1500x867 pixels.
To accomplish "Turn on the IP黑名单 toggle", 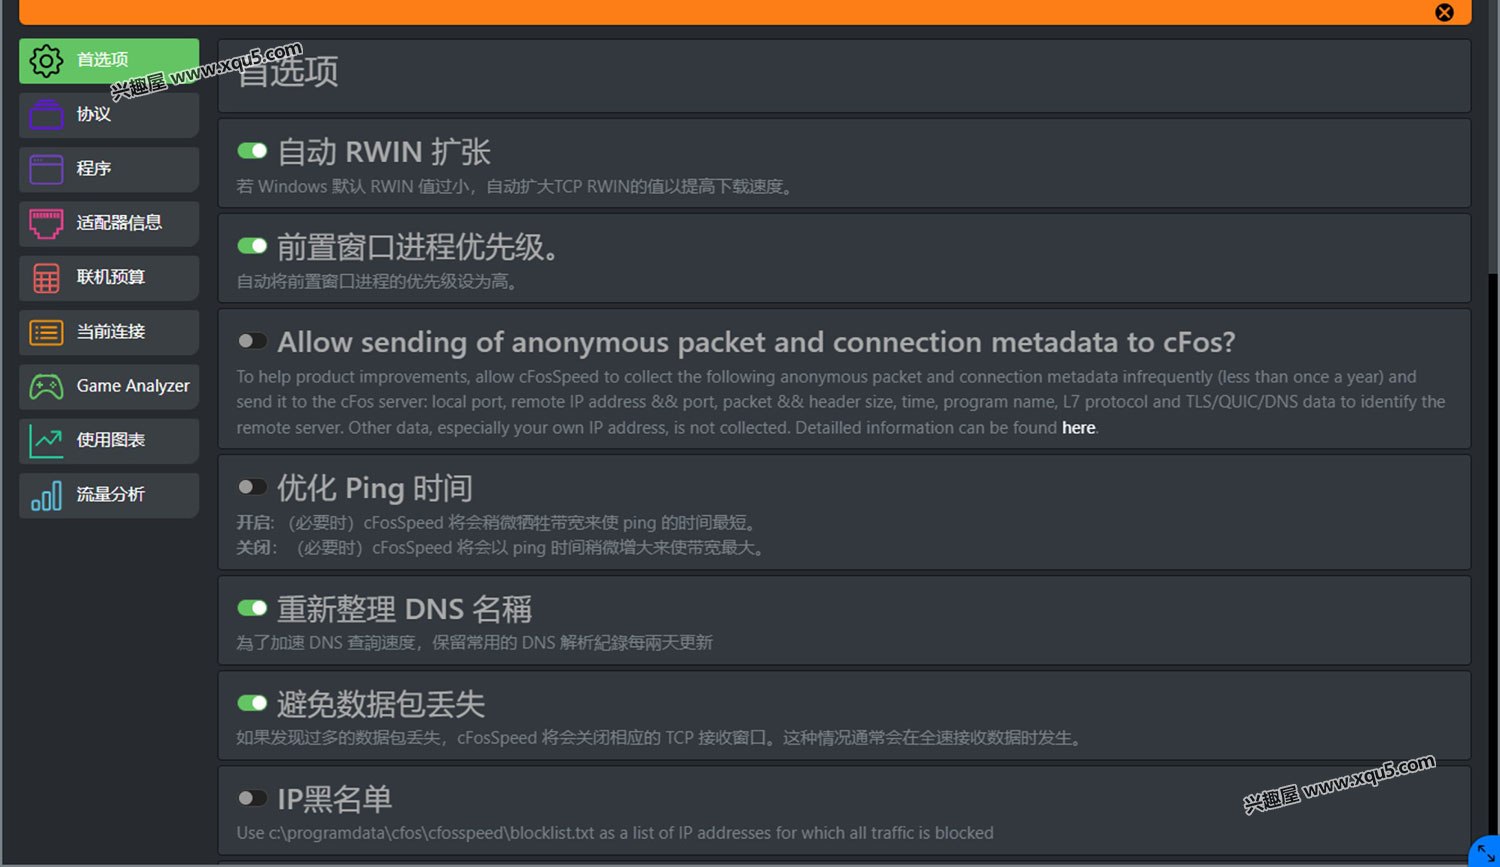I will (x=252, y=798).
